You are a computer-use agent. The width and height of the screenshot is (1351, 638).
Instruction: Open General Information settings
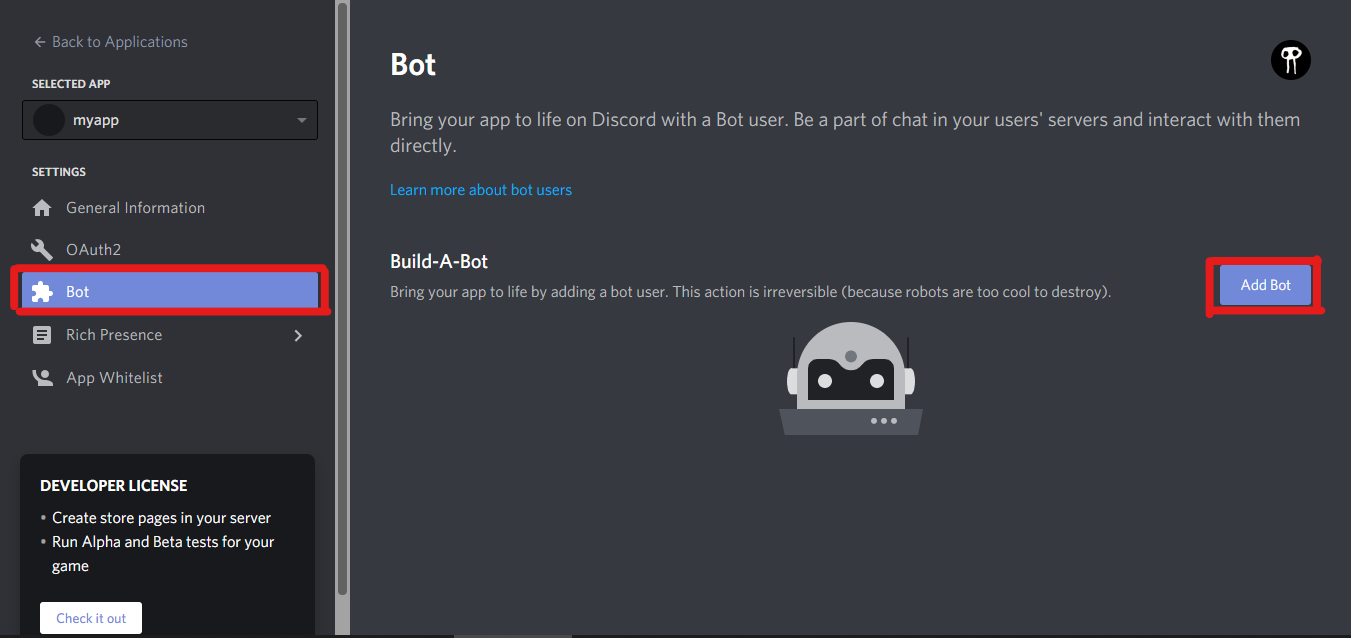click(170, 208)
